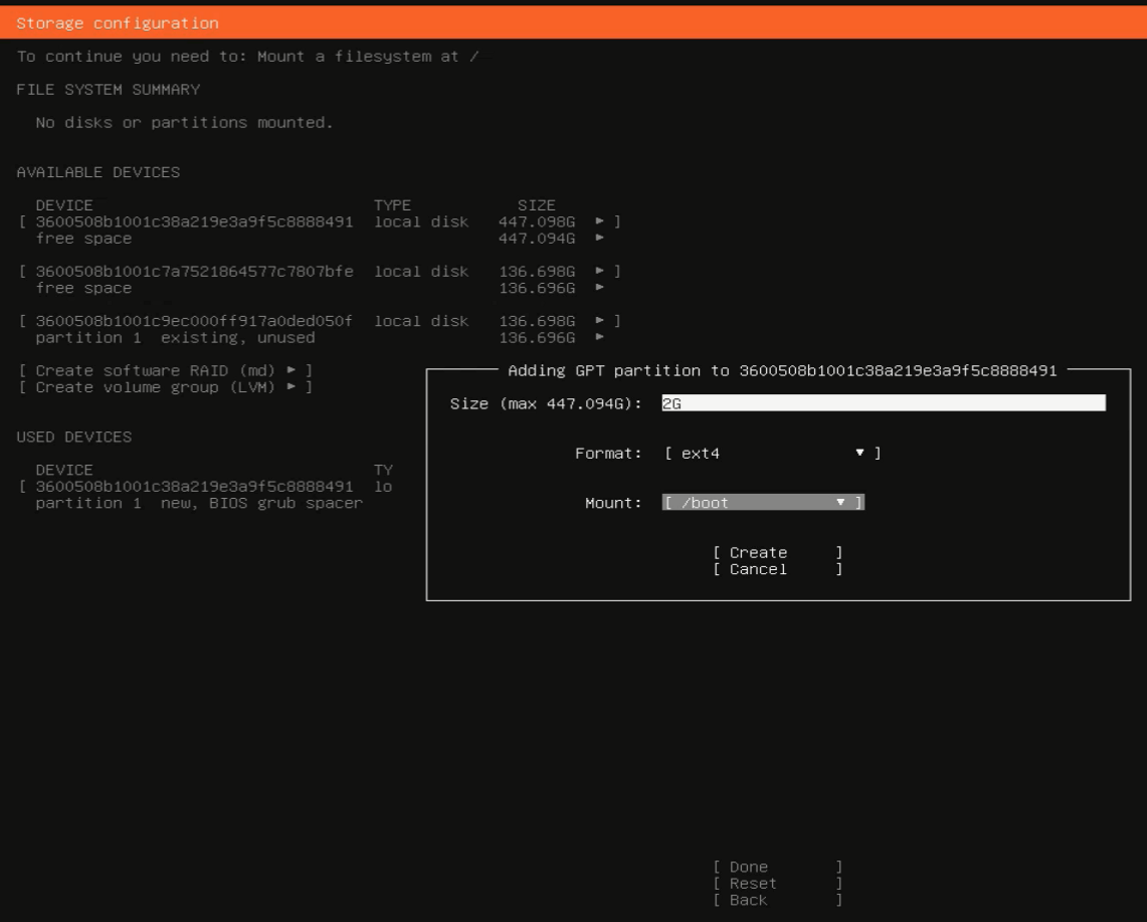Click the FILE SYSTEM SUMMARY heading
This screenshot has width=1147, height=922.
point(108,89)
